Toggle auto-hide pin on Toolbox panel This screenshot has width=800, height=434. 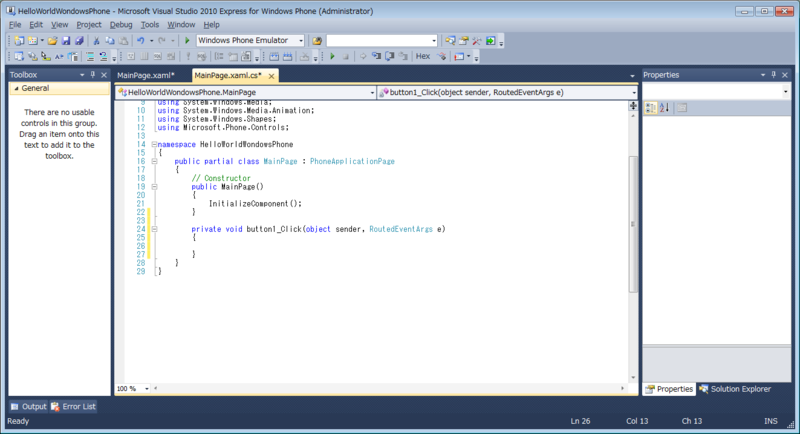93,75
